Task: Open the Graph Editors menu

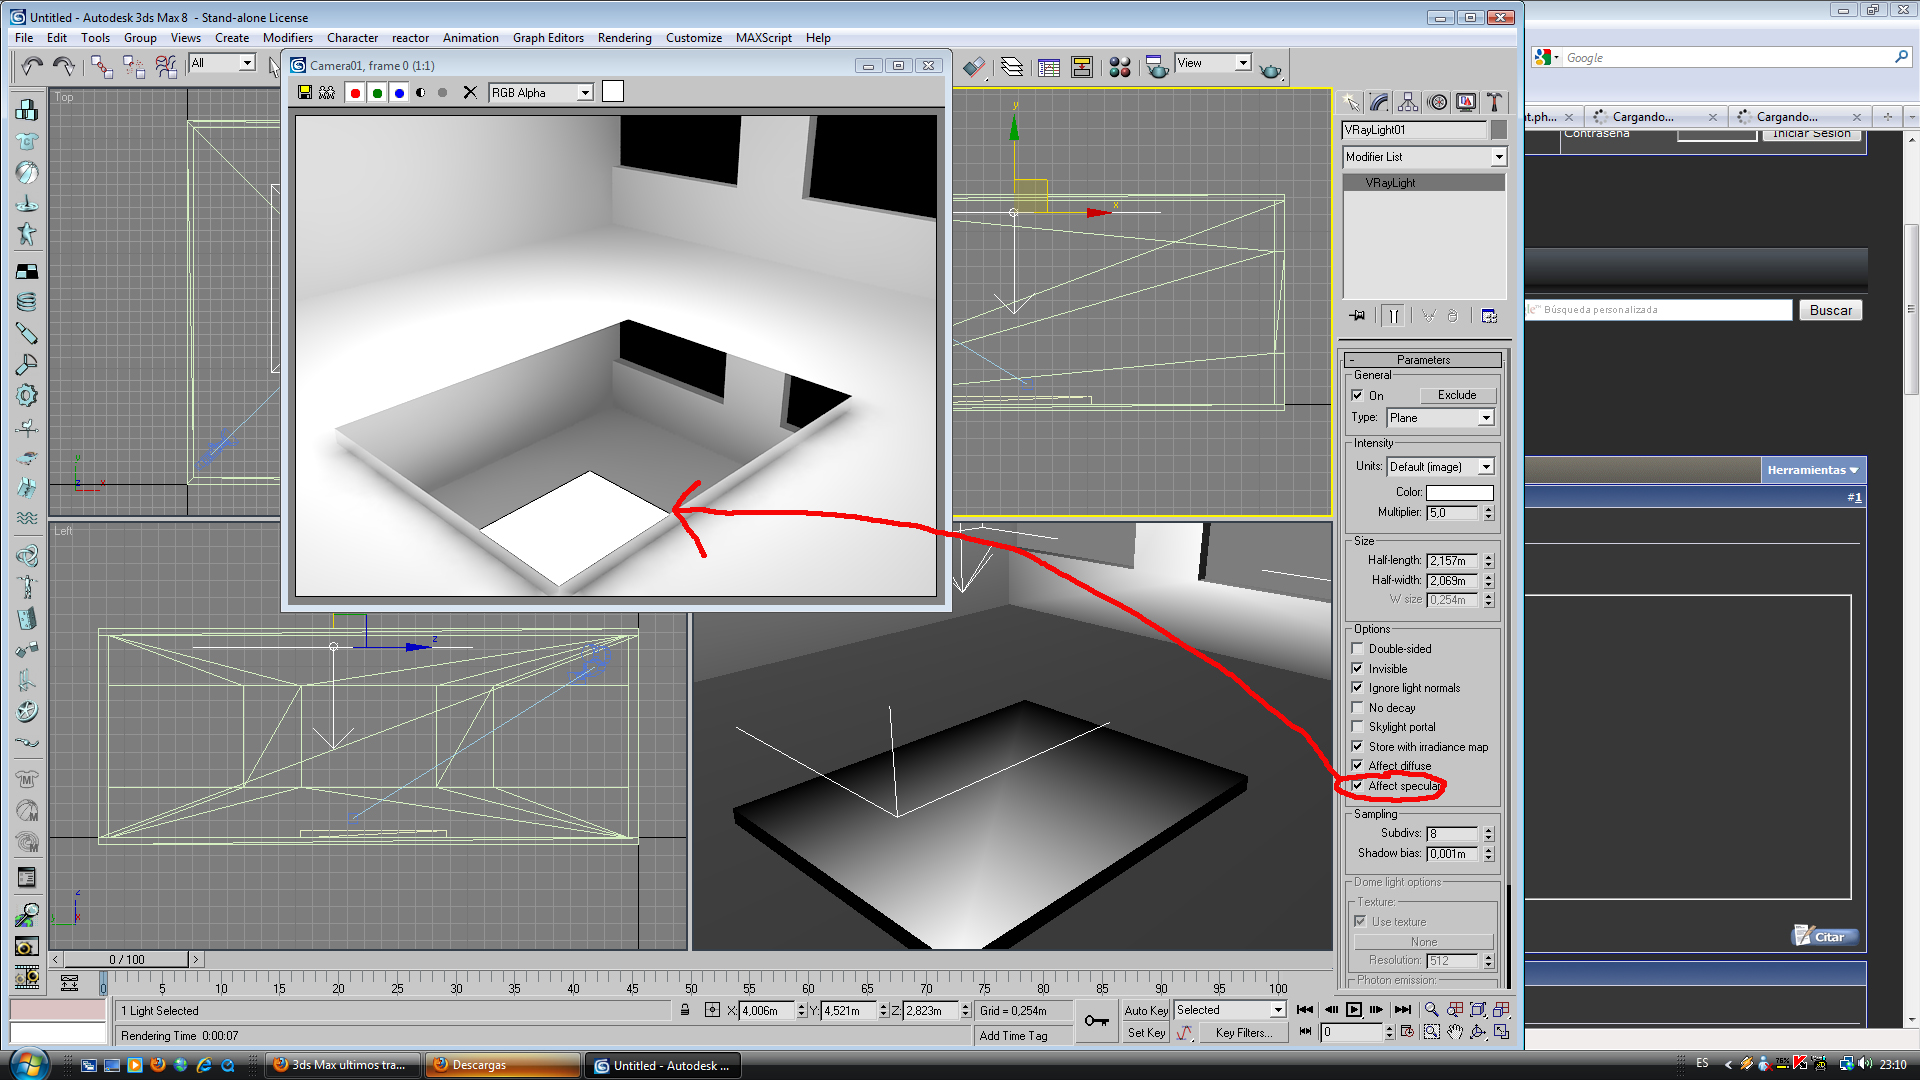Action: [x=548, y=38]
